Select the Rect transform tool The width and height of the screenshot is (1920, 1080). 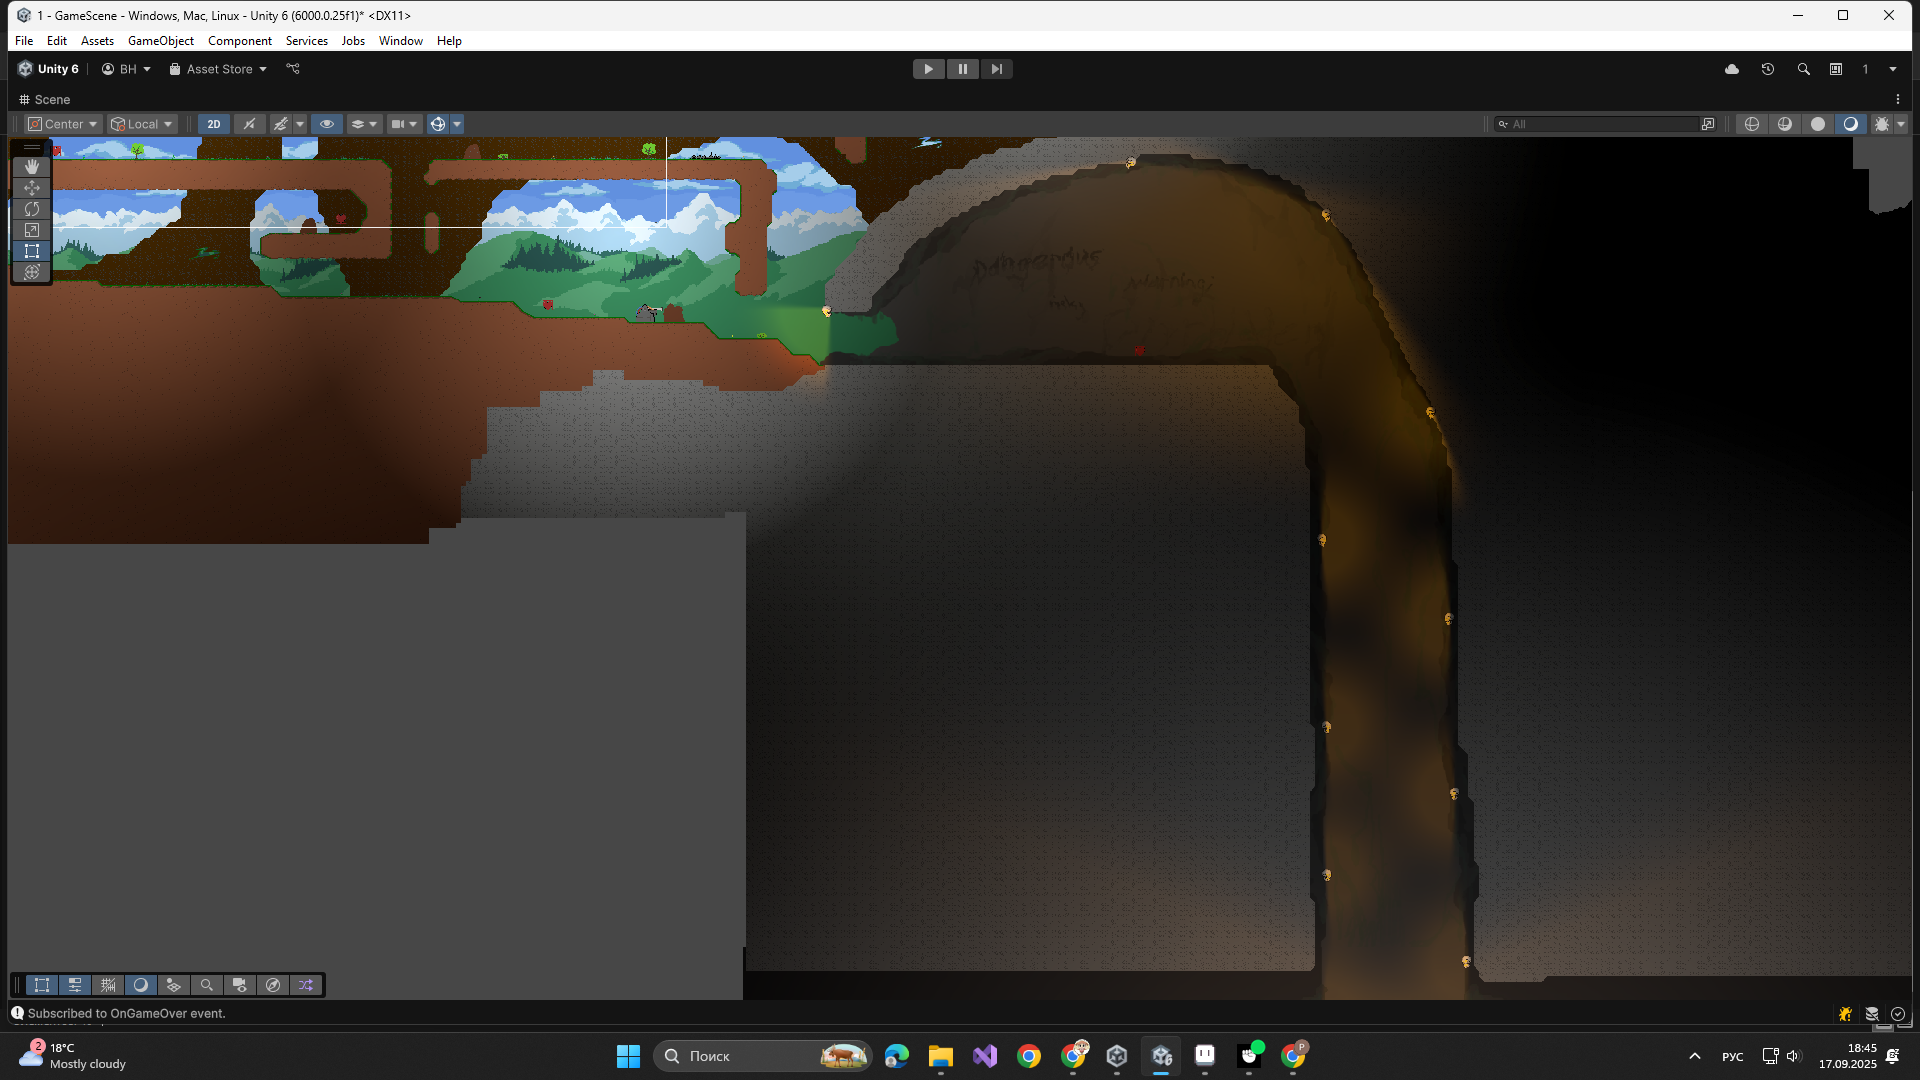(x=32, y=251)
